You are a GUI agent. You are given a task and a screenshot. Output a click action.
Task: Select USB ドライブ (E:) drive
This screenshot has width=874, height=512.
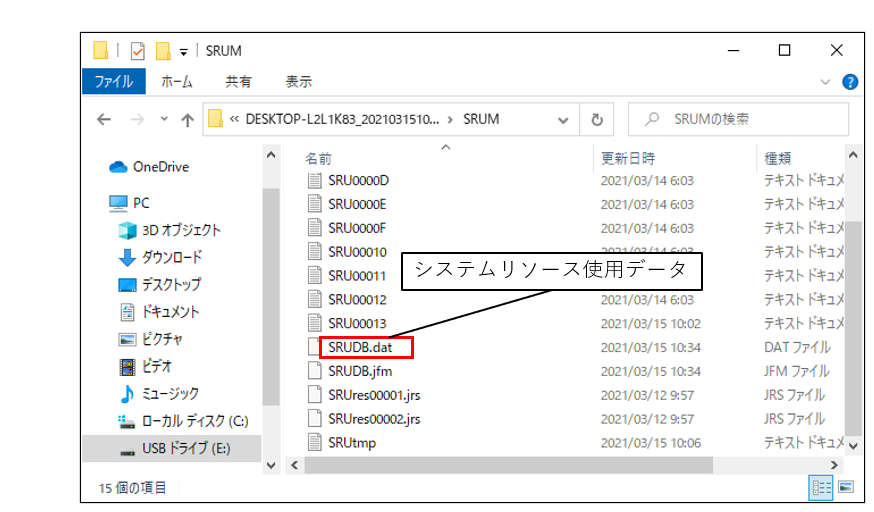coord(172,448)
